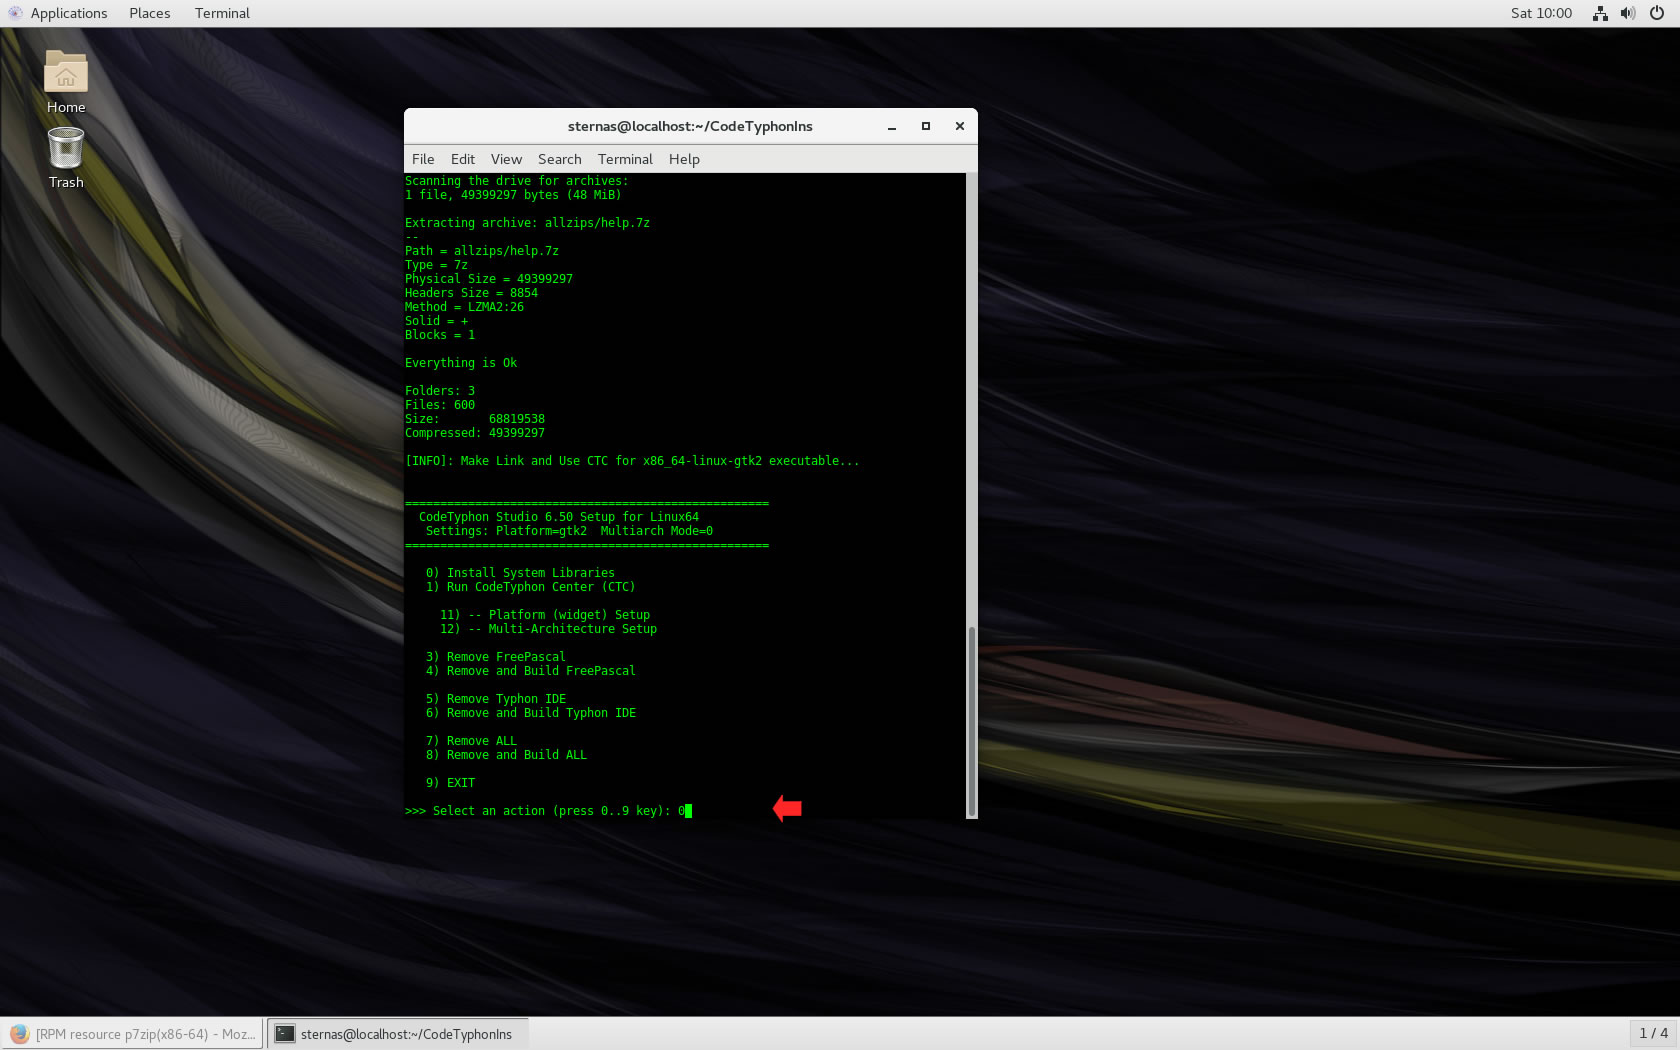
Task: Open the Home folder desktop icon
Action: tap(66, 82)
